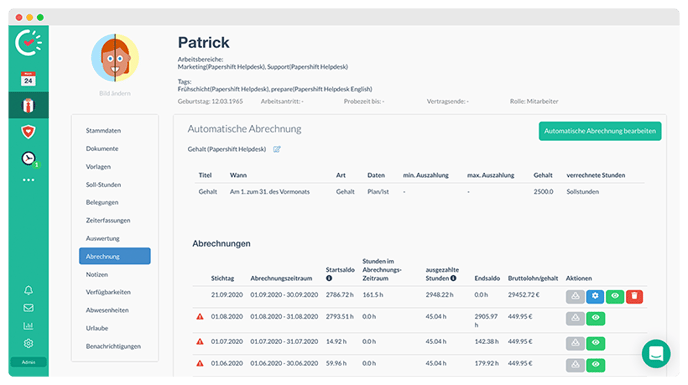
Task: Open the notifications bell icon
Action: point(29,290)
